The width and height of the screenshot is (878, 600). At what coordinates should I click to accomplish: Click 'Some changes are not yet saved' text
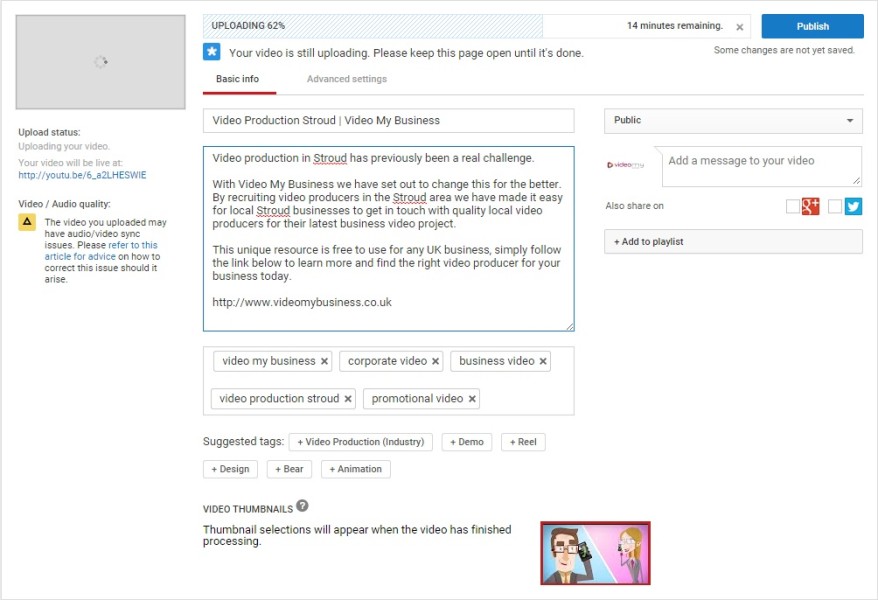(x=784, y=50)
